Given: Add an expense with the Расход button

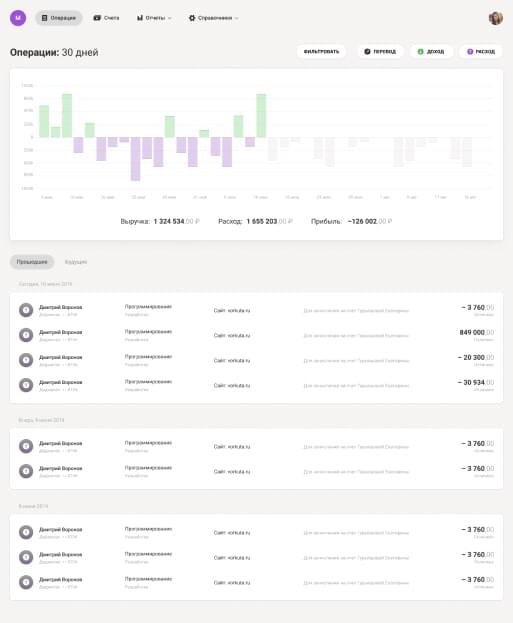Looking at the screenshot, I should 480,52.
